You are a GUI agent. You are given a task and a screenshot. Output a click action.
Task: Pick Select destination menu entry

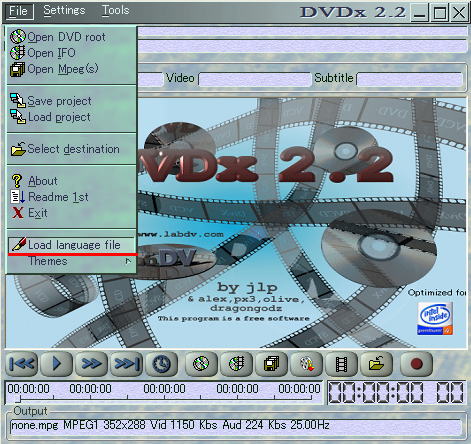pos(72,149)
